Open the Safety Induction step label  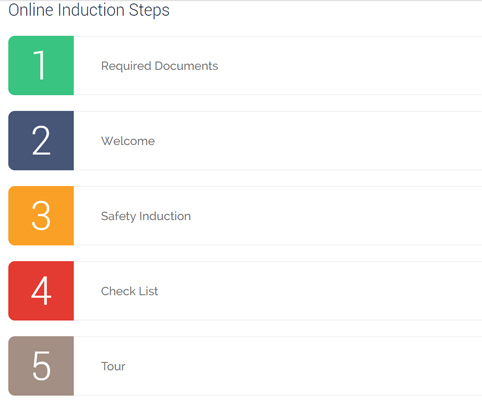(x=146, y=216)
